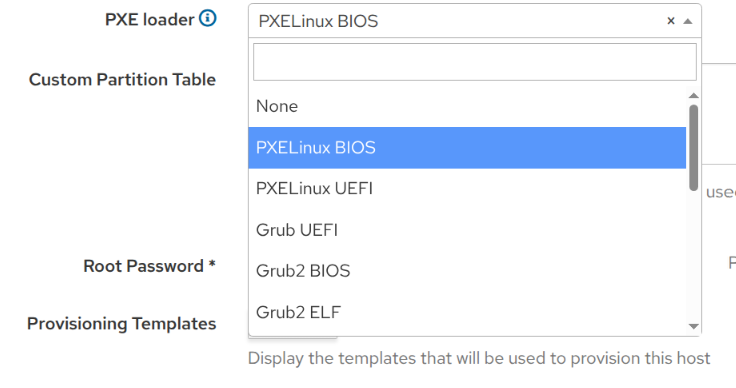736x388 pixels.
Task: Click the provisioning templates help text
Action: pos(479,358)
